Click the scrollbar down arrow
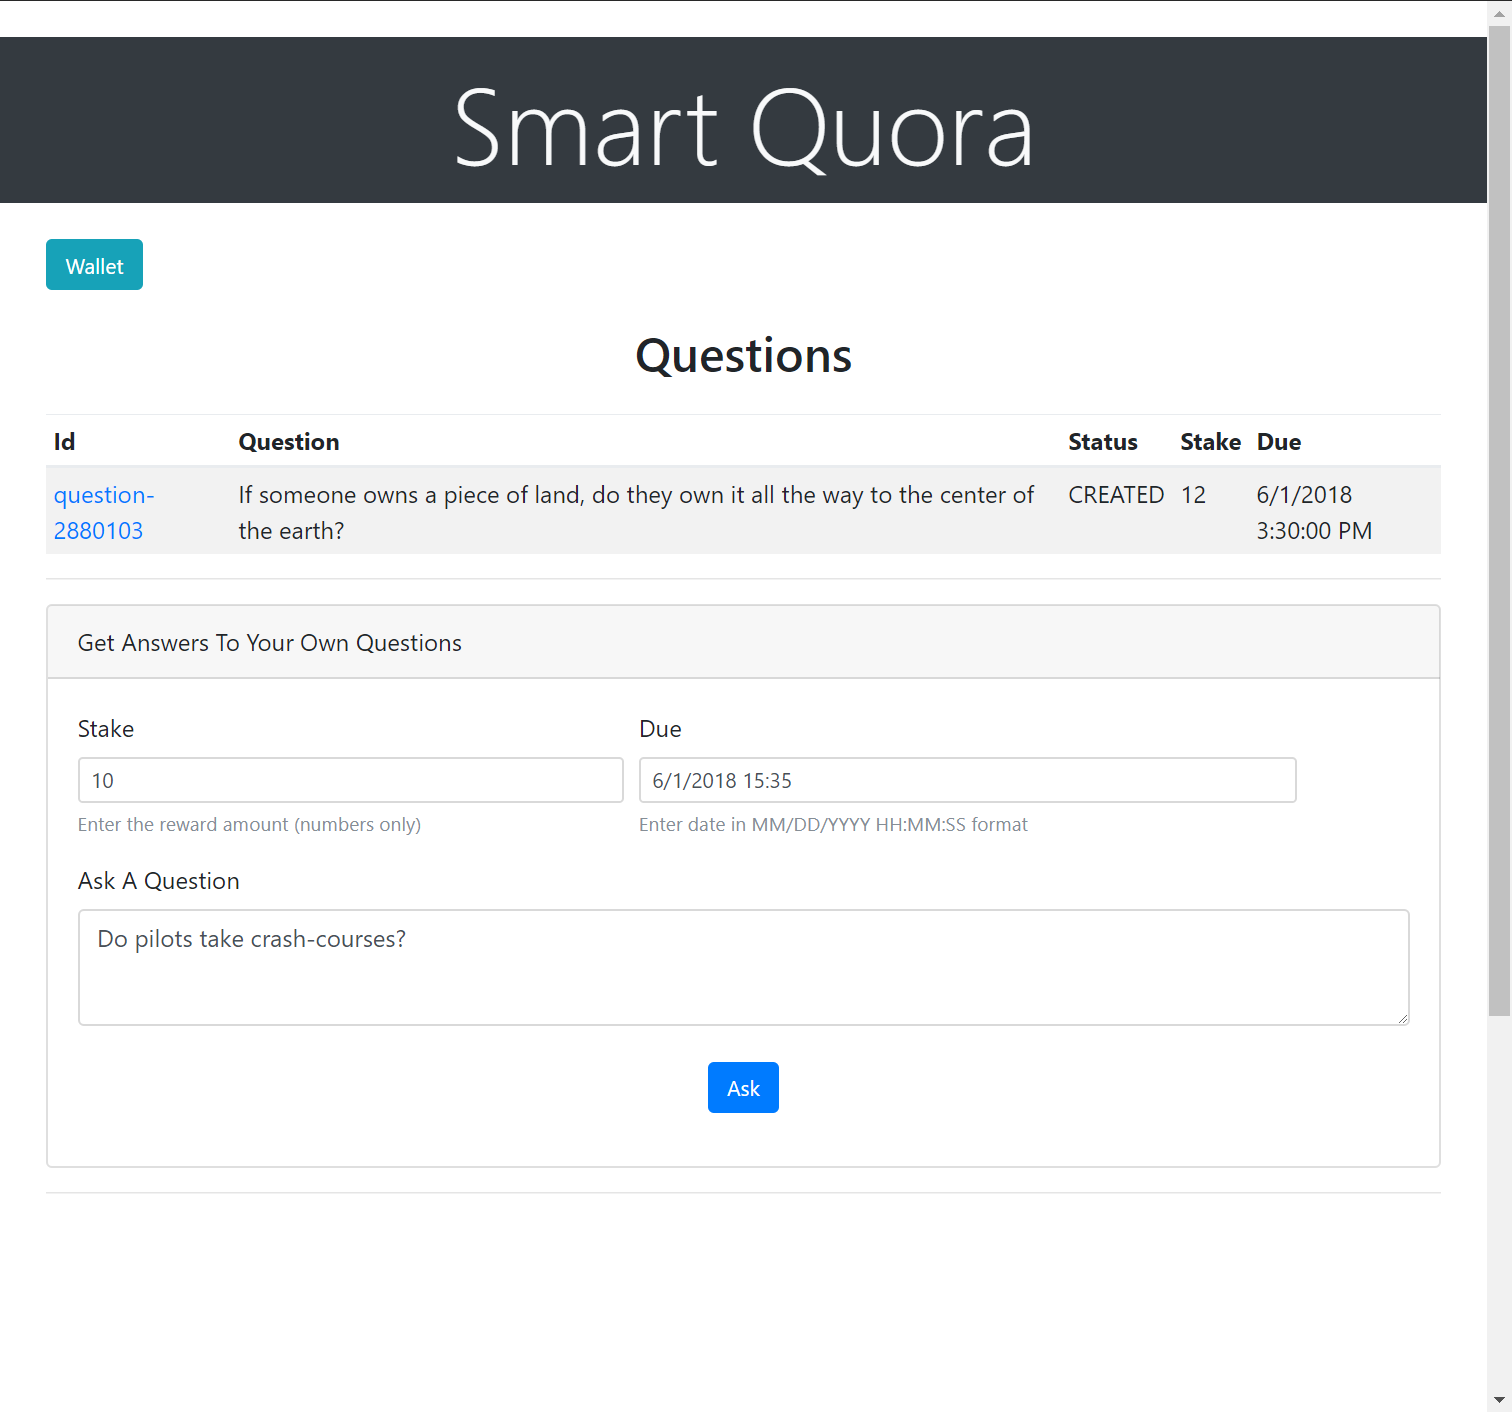Viewport: 1512px width, 1412px height. click(x=1499, y=1400)
